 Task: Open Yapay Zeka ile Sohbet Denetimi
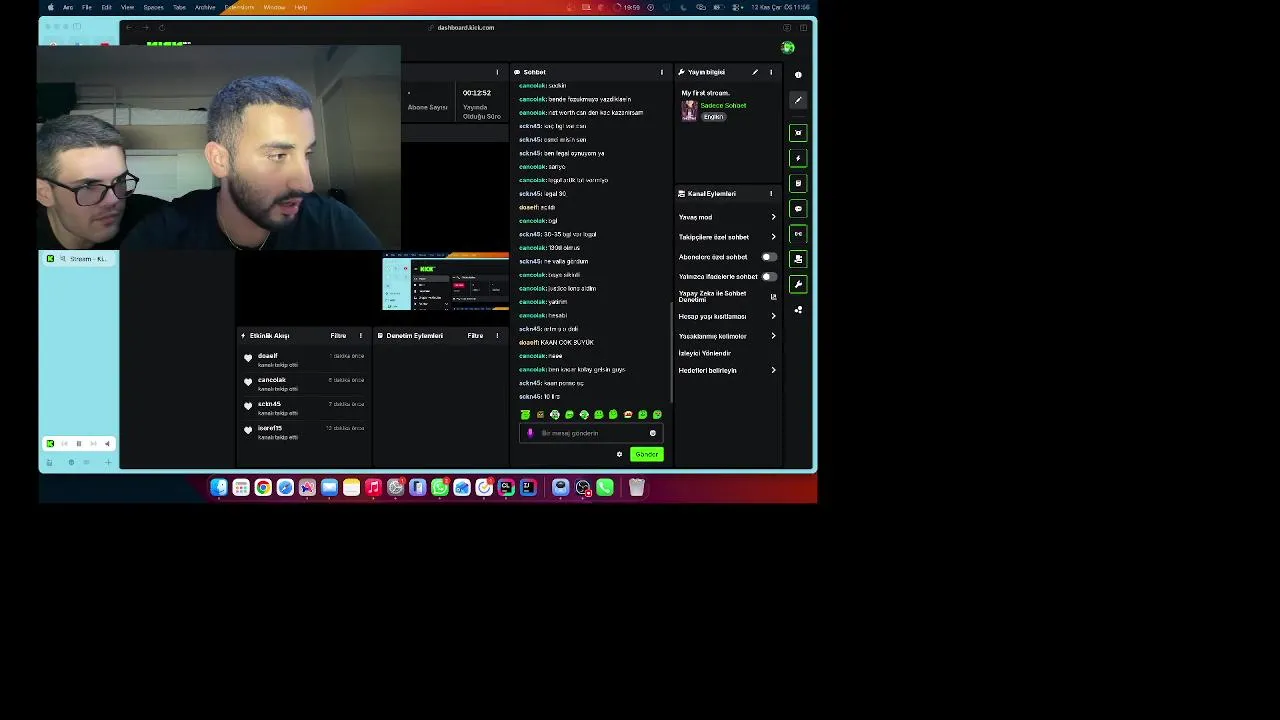click(x=726, y=296)
